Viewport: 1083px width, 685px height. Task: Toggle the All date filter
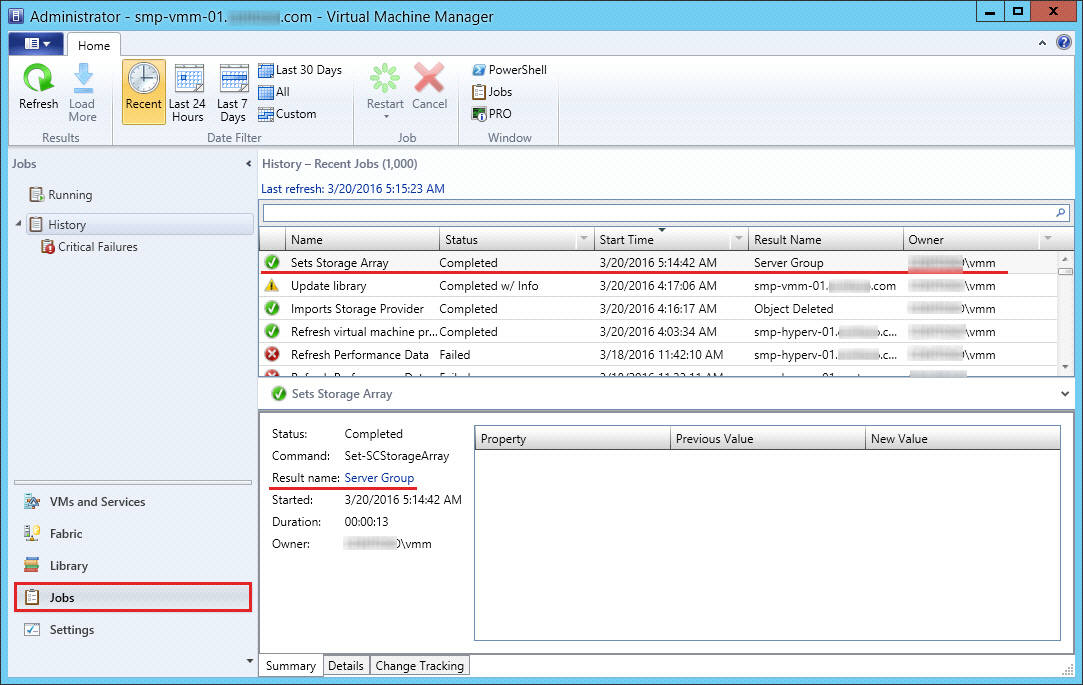pos(274,92)
